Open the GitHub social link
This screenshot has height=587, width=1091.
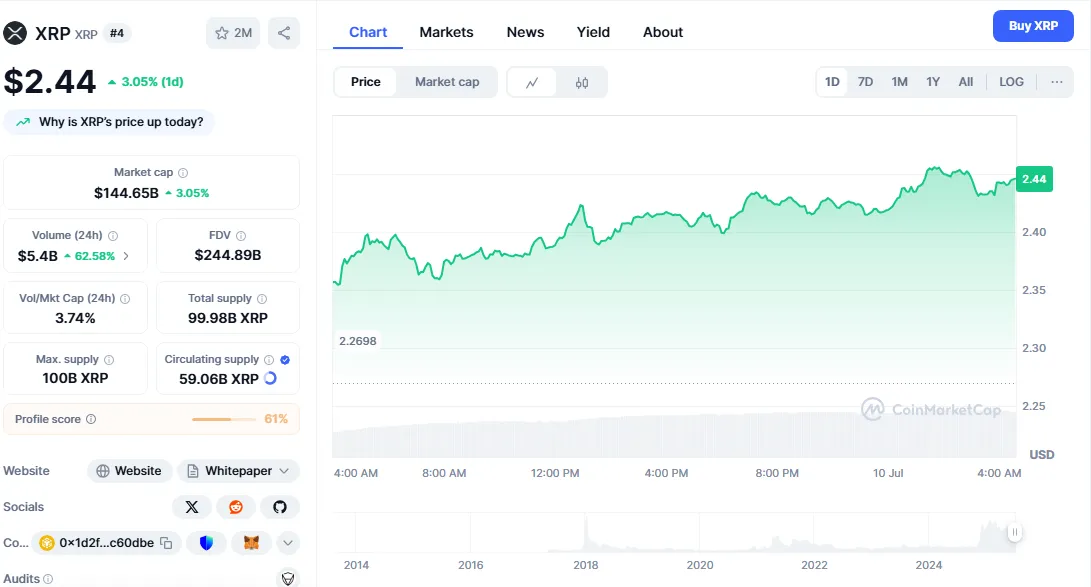coord(280,507)
